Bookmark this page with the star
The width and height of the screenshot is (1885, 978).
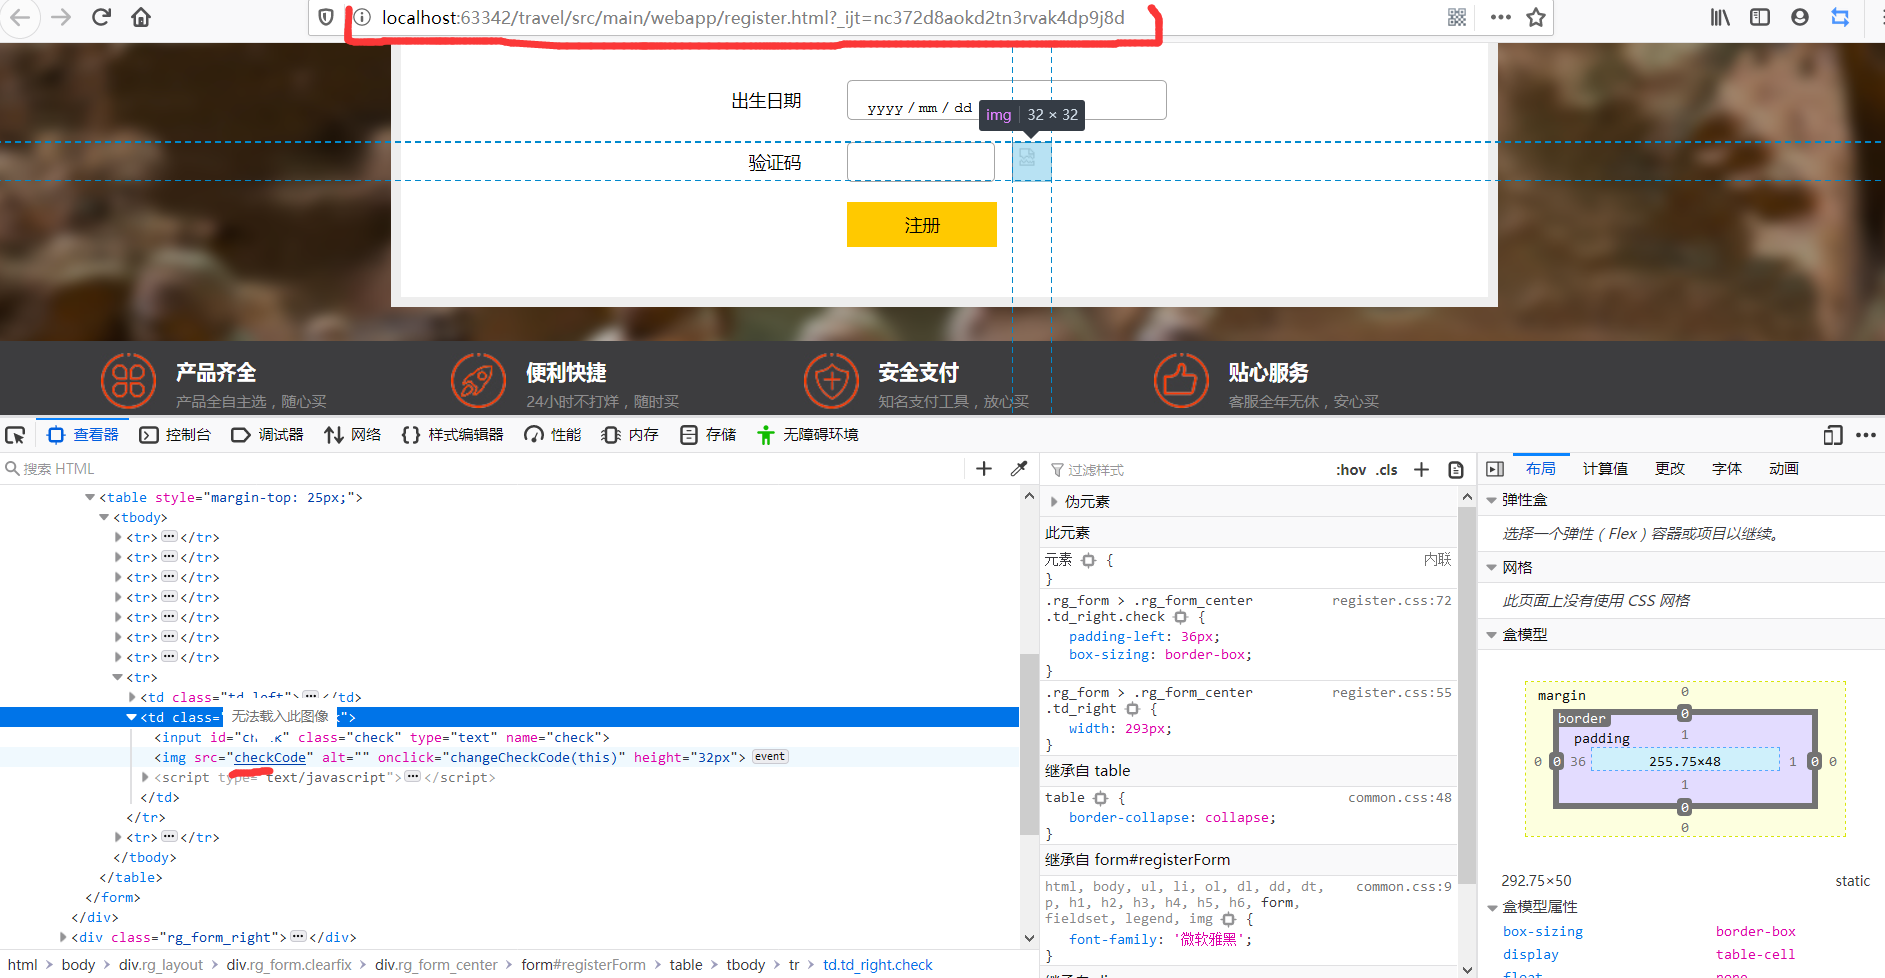(1536, 17)
